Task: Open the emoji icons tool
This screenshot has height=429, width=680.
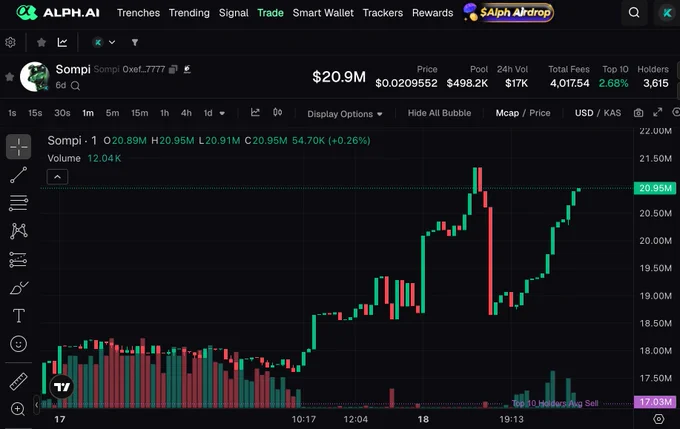Action: click(x=19, y=344)
